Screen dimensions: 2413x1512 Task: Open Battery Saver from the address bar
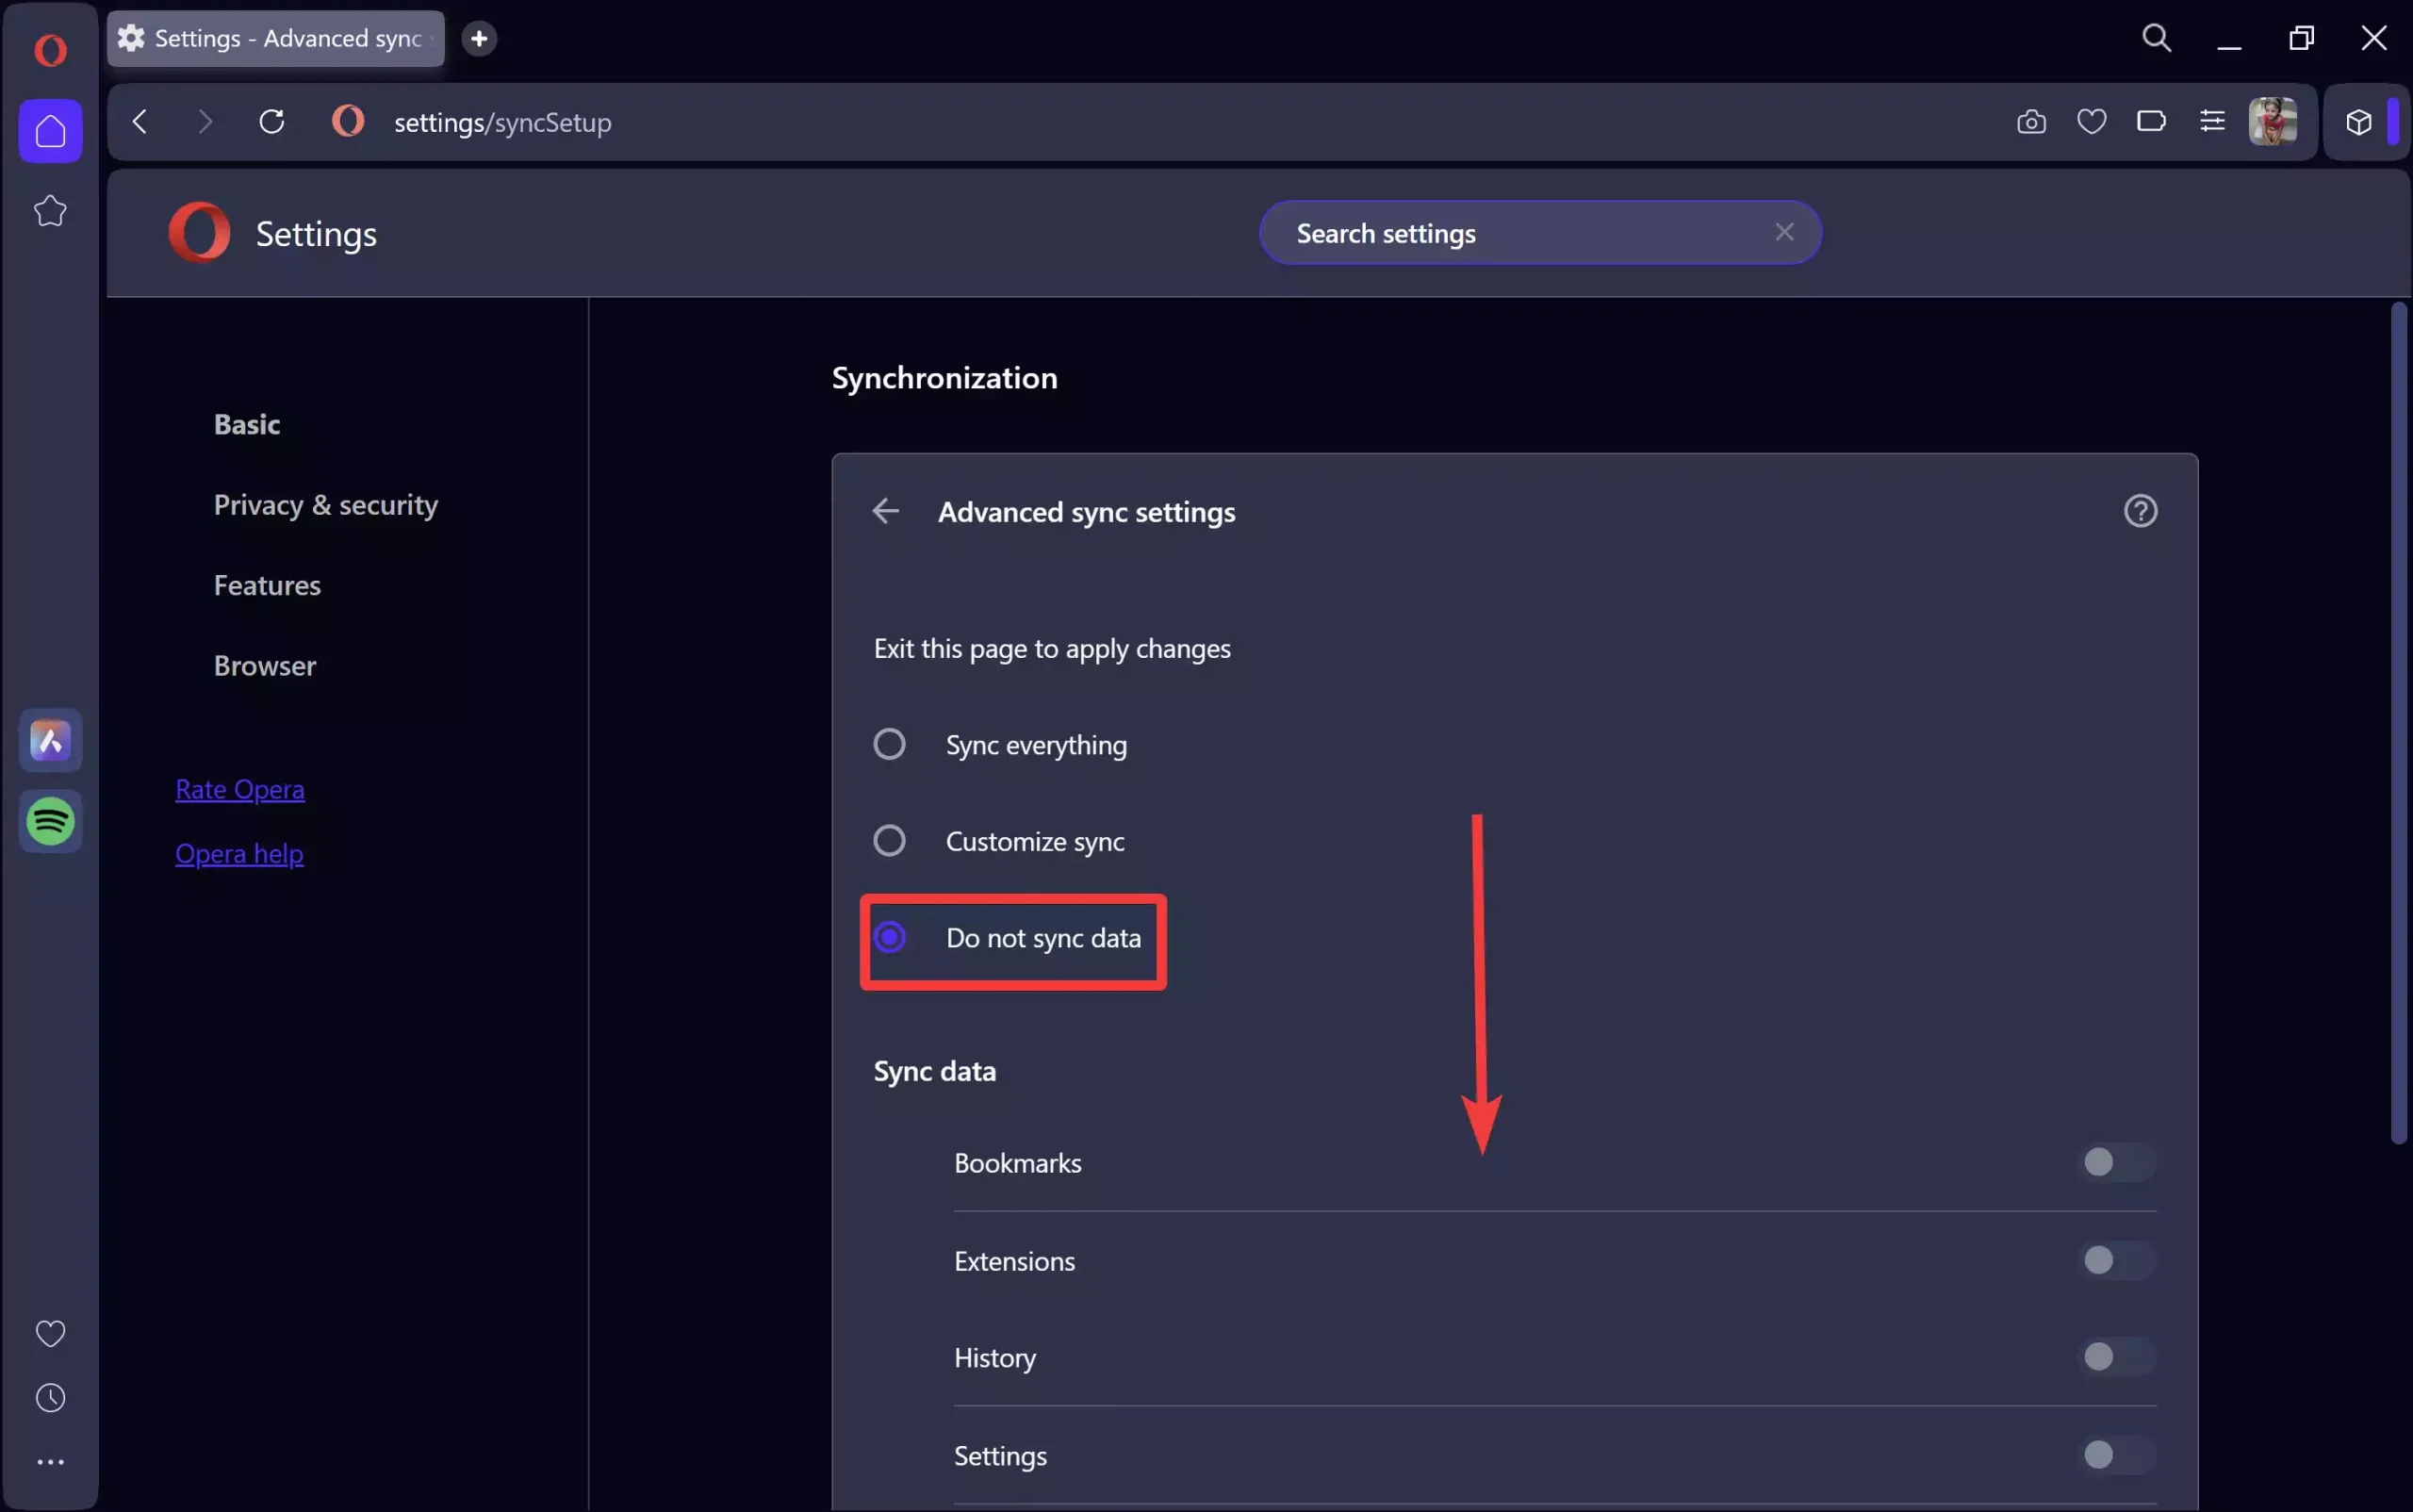click(2152, 122)
